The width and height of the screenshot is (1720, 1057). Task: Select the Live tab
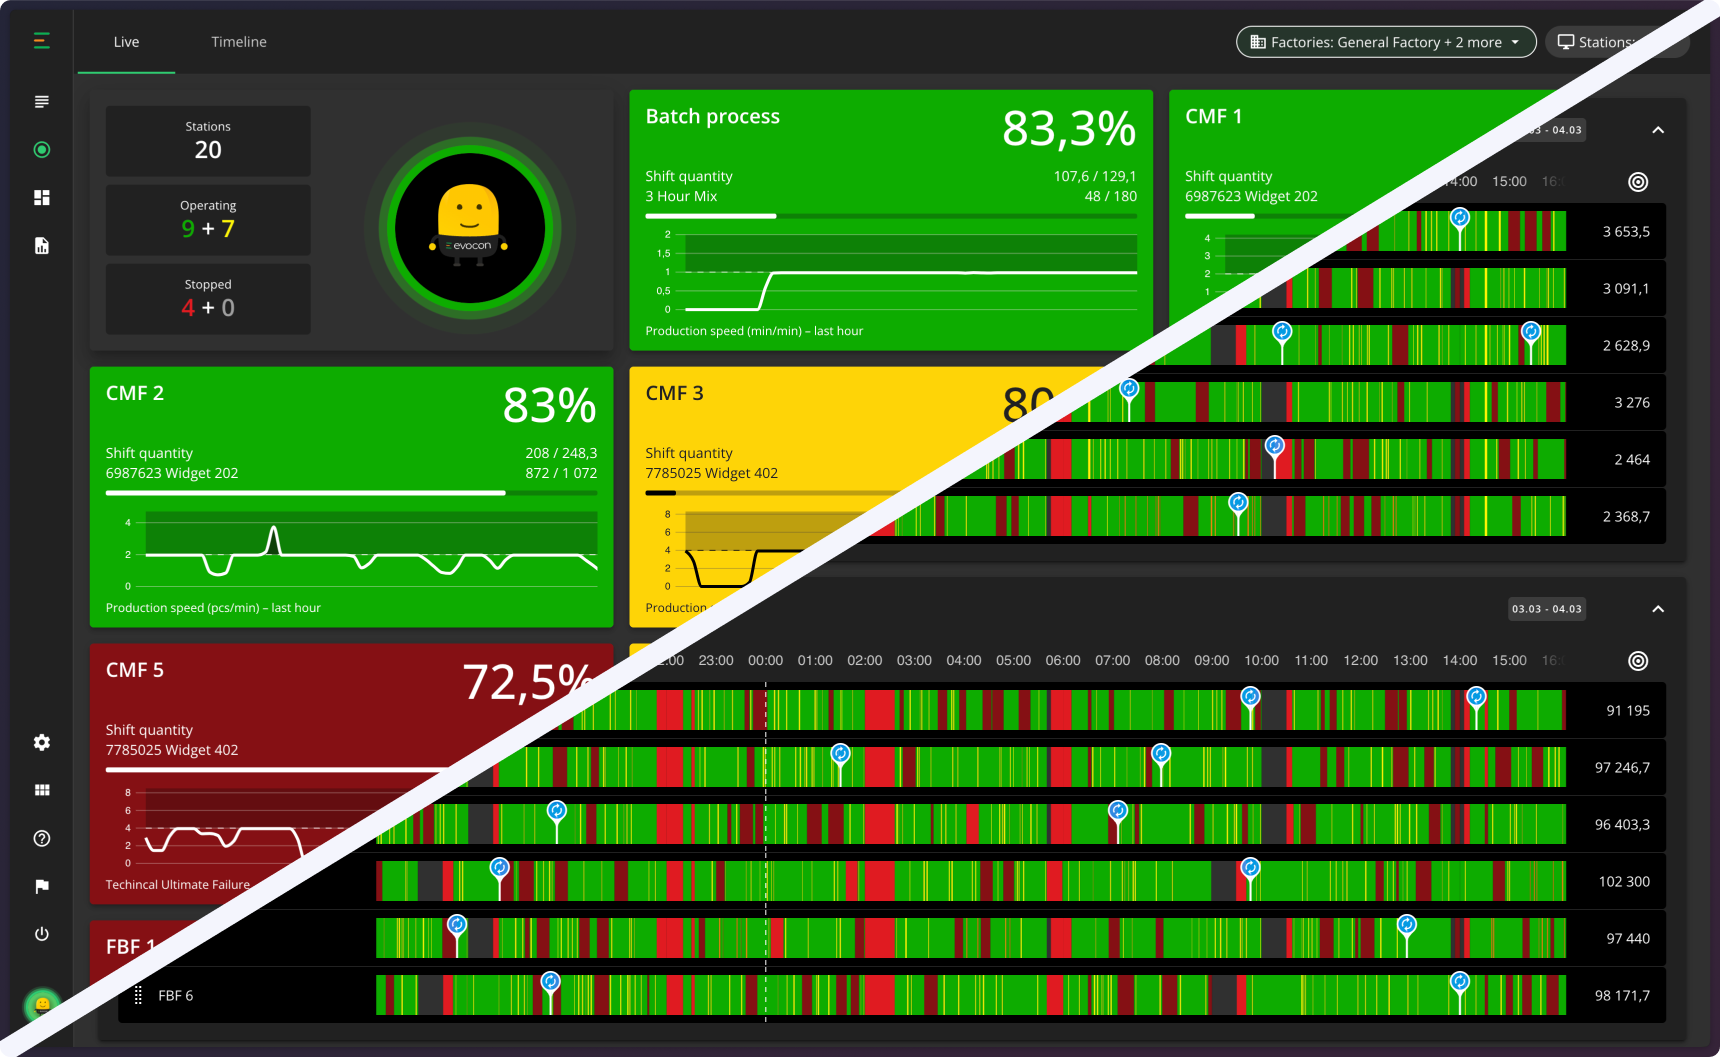pyautogui.click(x=126, y=42)
